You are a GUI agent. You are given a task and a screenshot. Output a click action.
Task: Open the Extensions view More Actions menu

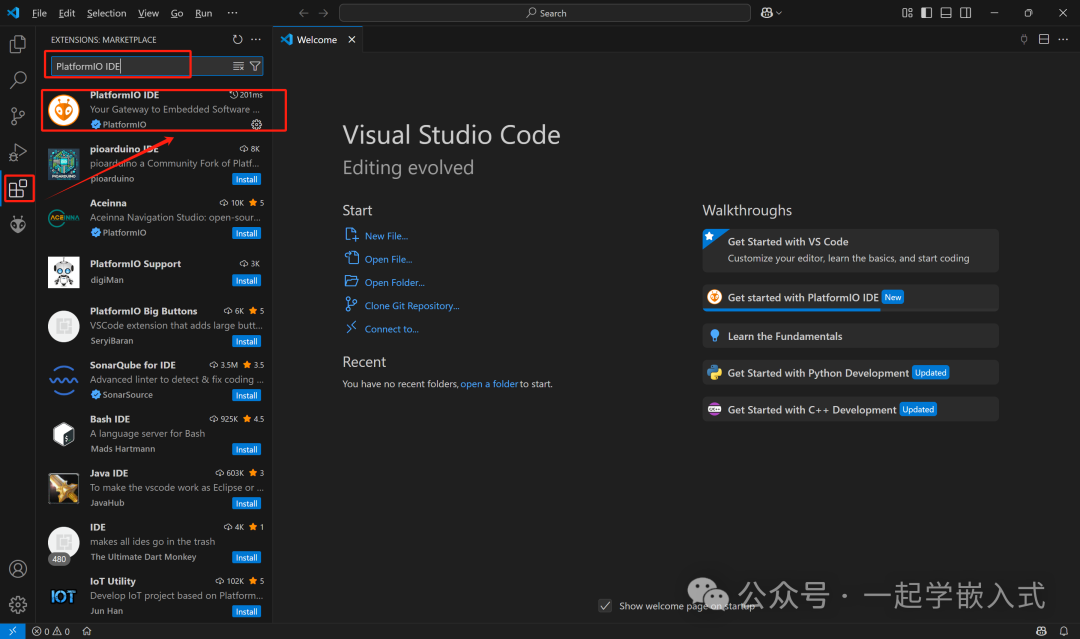[256, 39]
